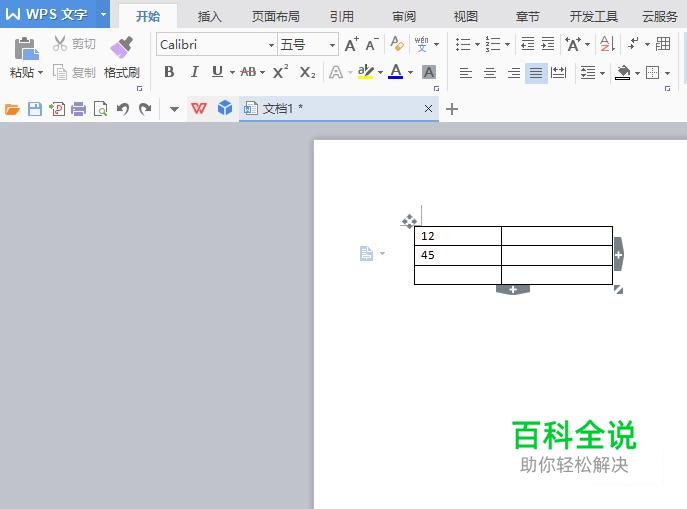The width and height of the screenshot is (687, 509).
Task: Enable justified text alignment
Action: (x=537, y=73)
